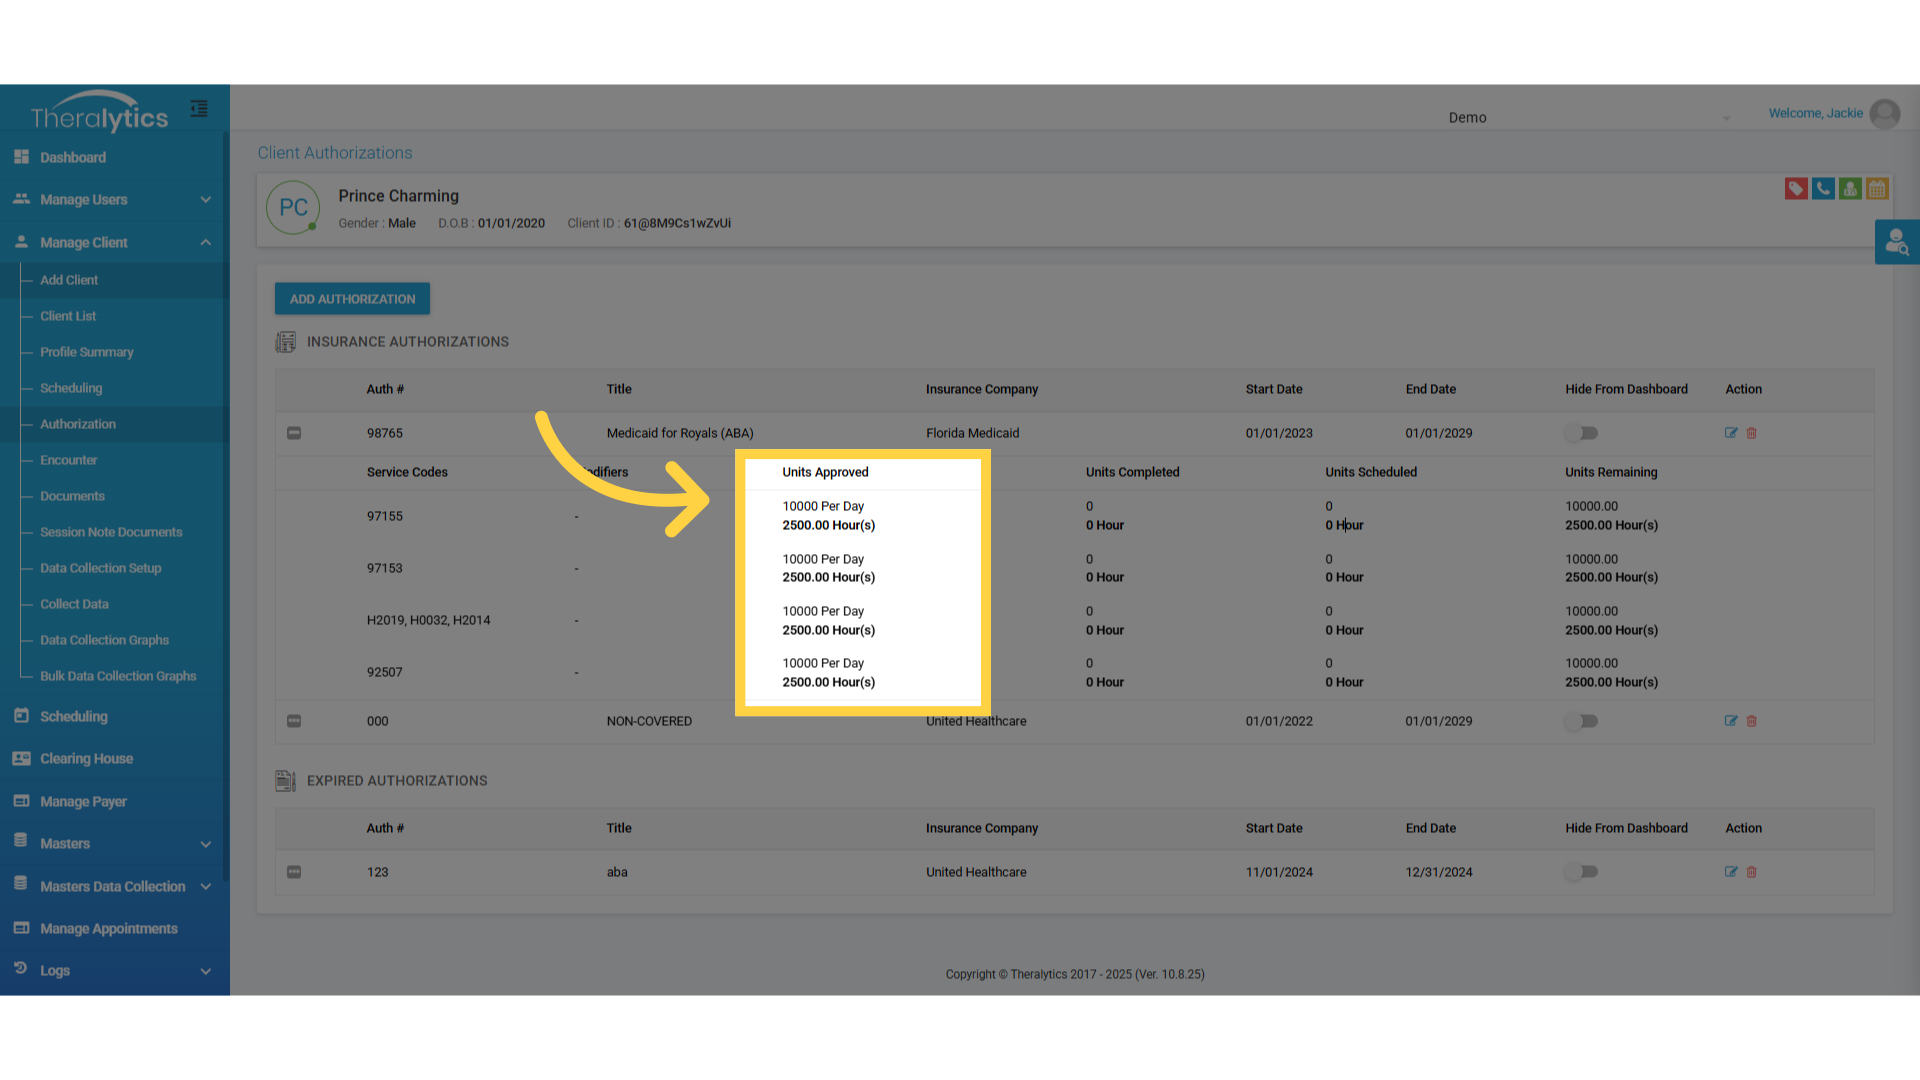This screenshot has height=1080, width=1920.
Task: Click the red tag icon in client header
Action: (x=1796, y=189)
